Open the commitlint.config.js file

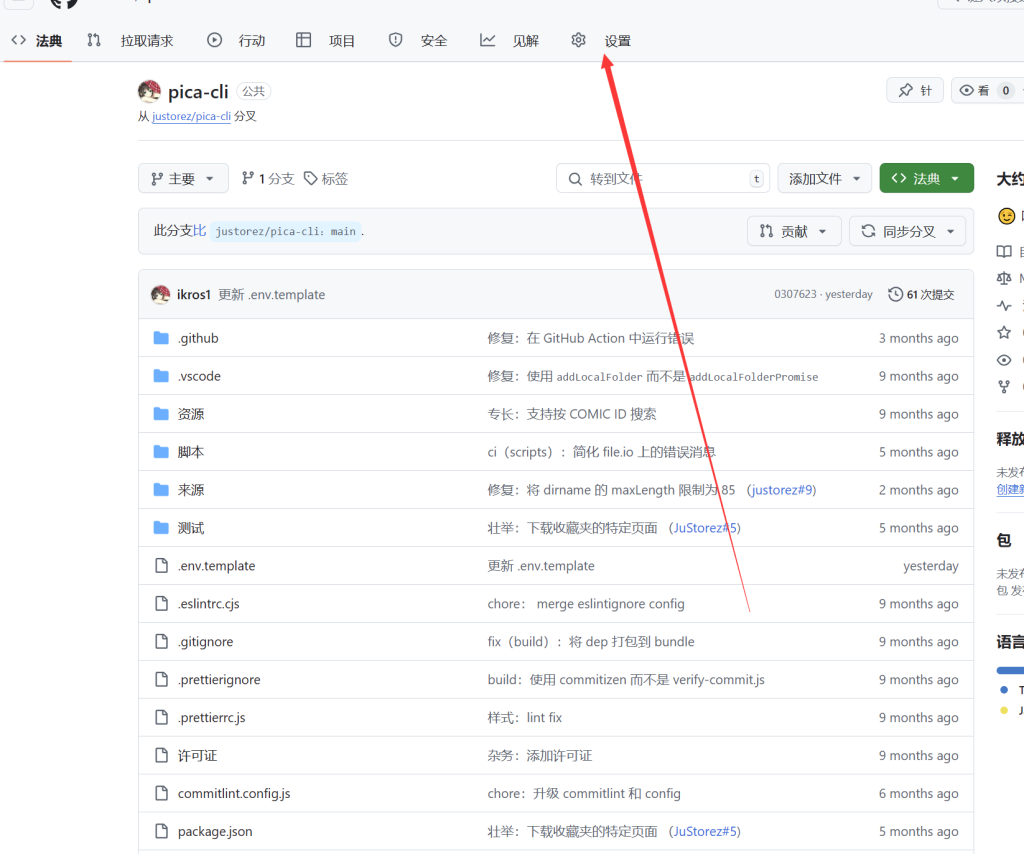click(234, 793)
